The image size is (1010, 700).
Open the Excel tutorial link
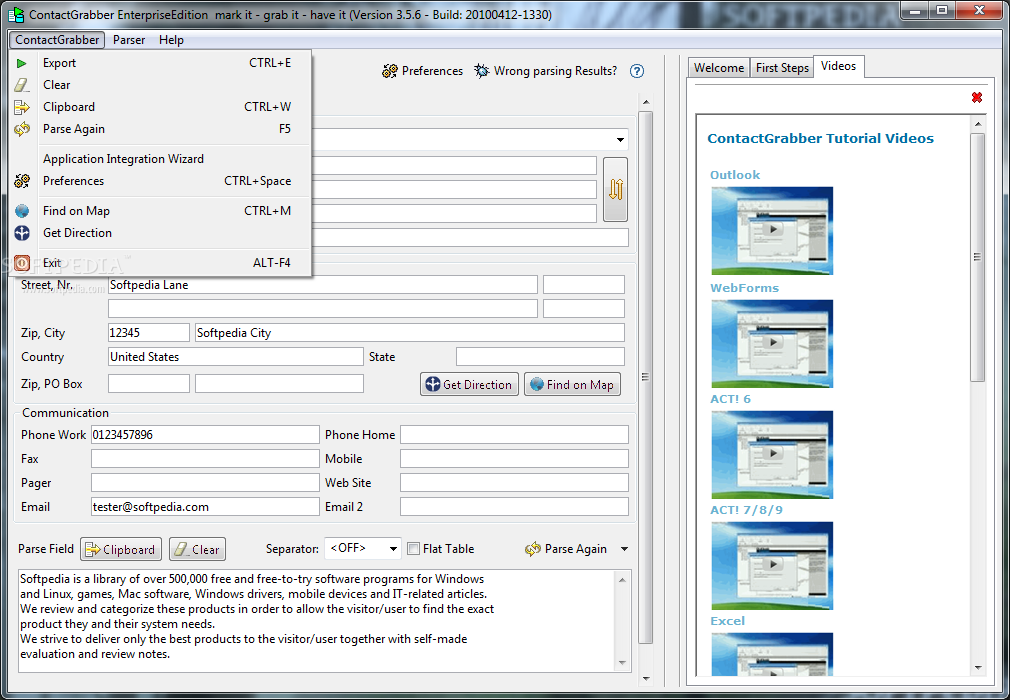[x=727, y=621]
